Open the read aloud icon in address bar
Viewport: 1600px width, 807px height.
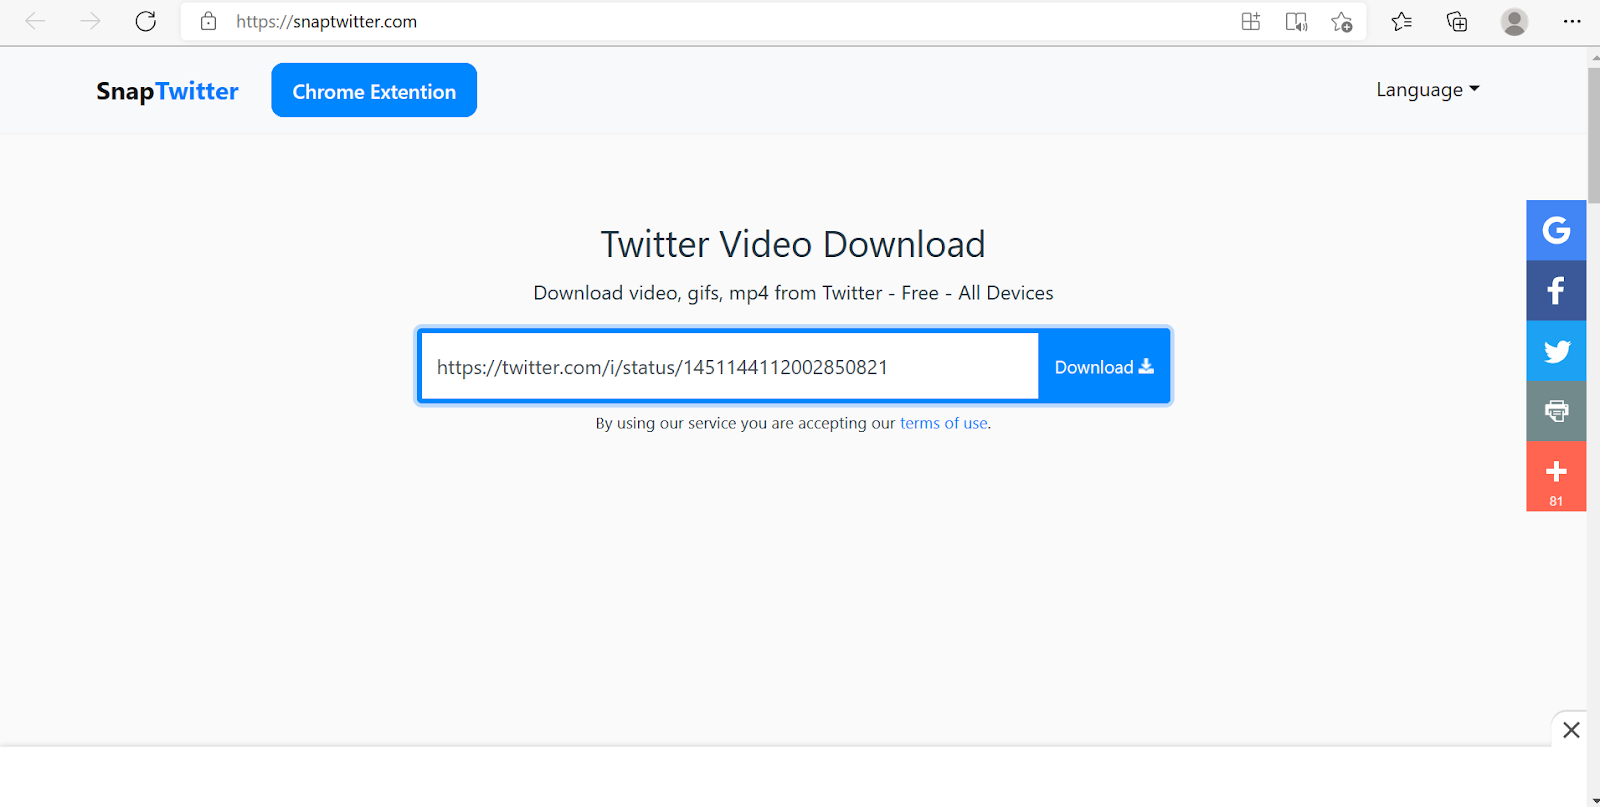pyautogui.click(x=1296, y=21)
